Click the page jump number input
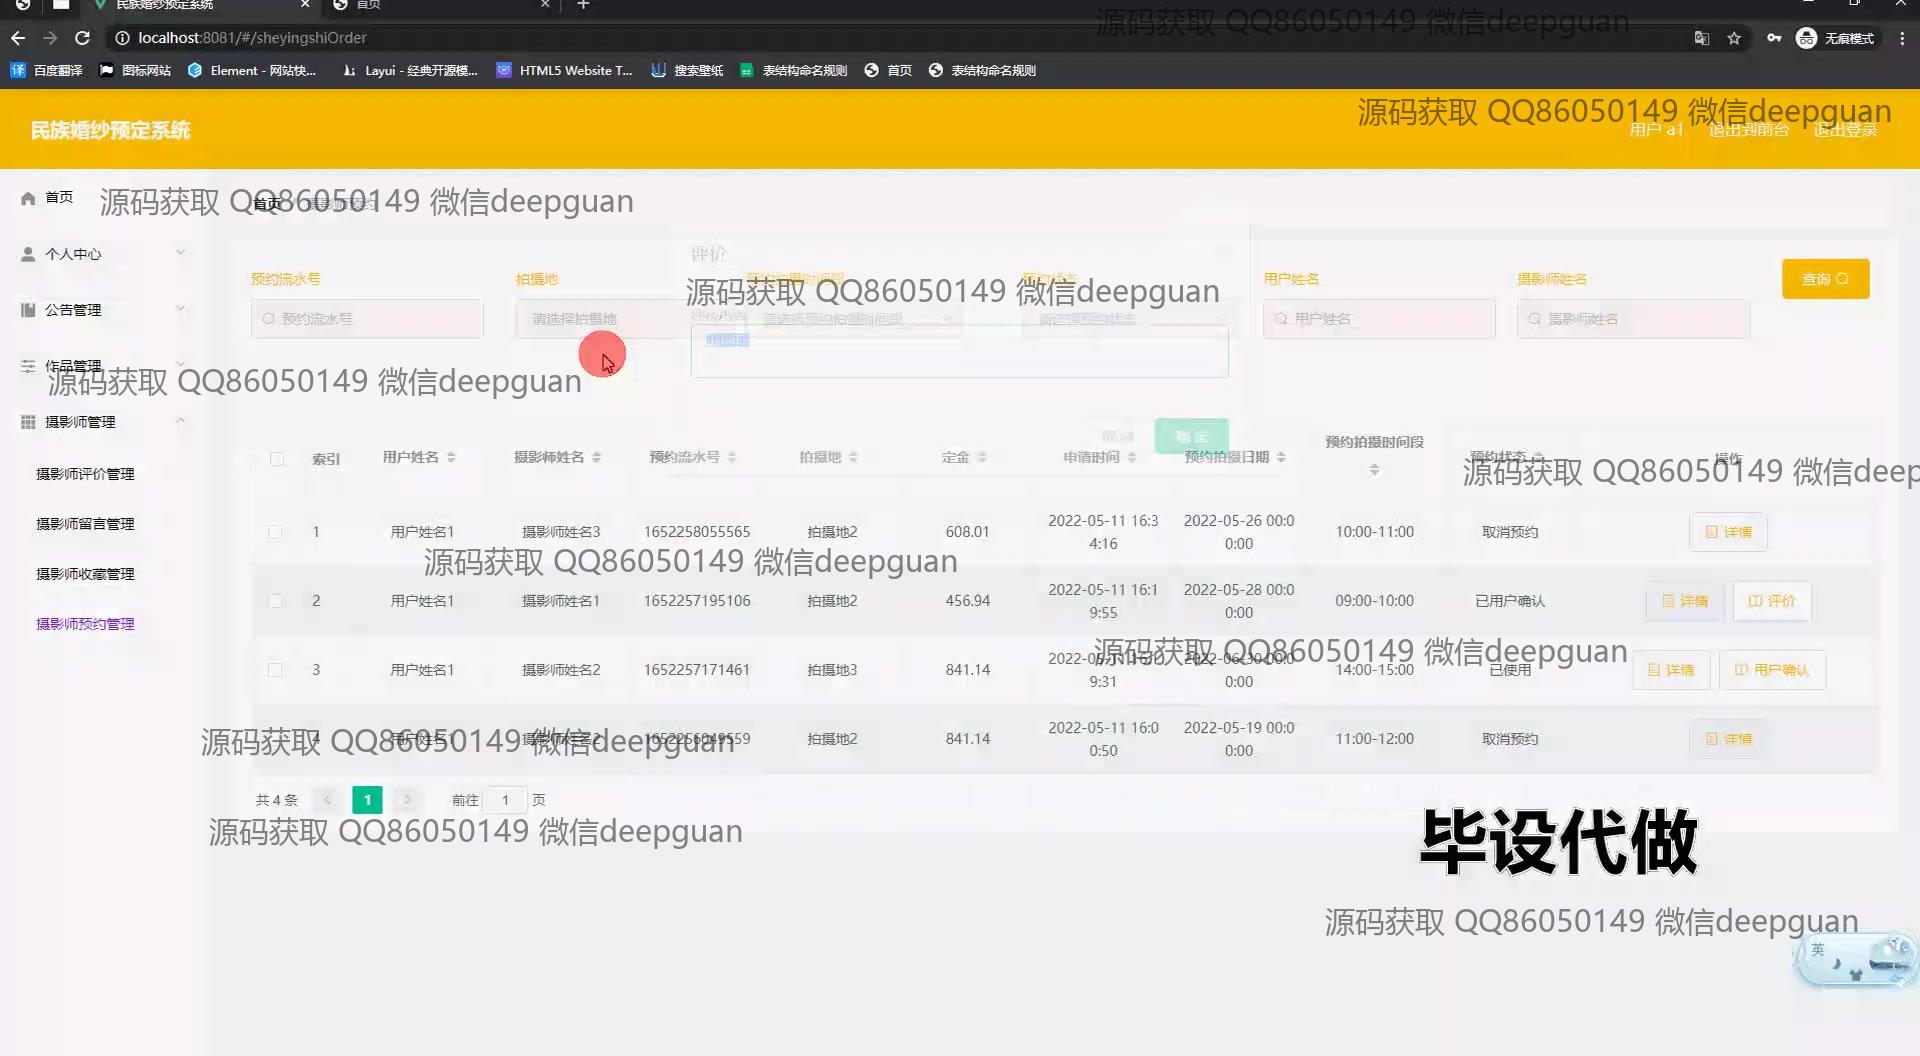The width and height of the screenshot is (1920, 1056). pyautogui.click(x=506, y=800)
